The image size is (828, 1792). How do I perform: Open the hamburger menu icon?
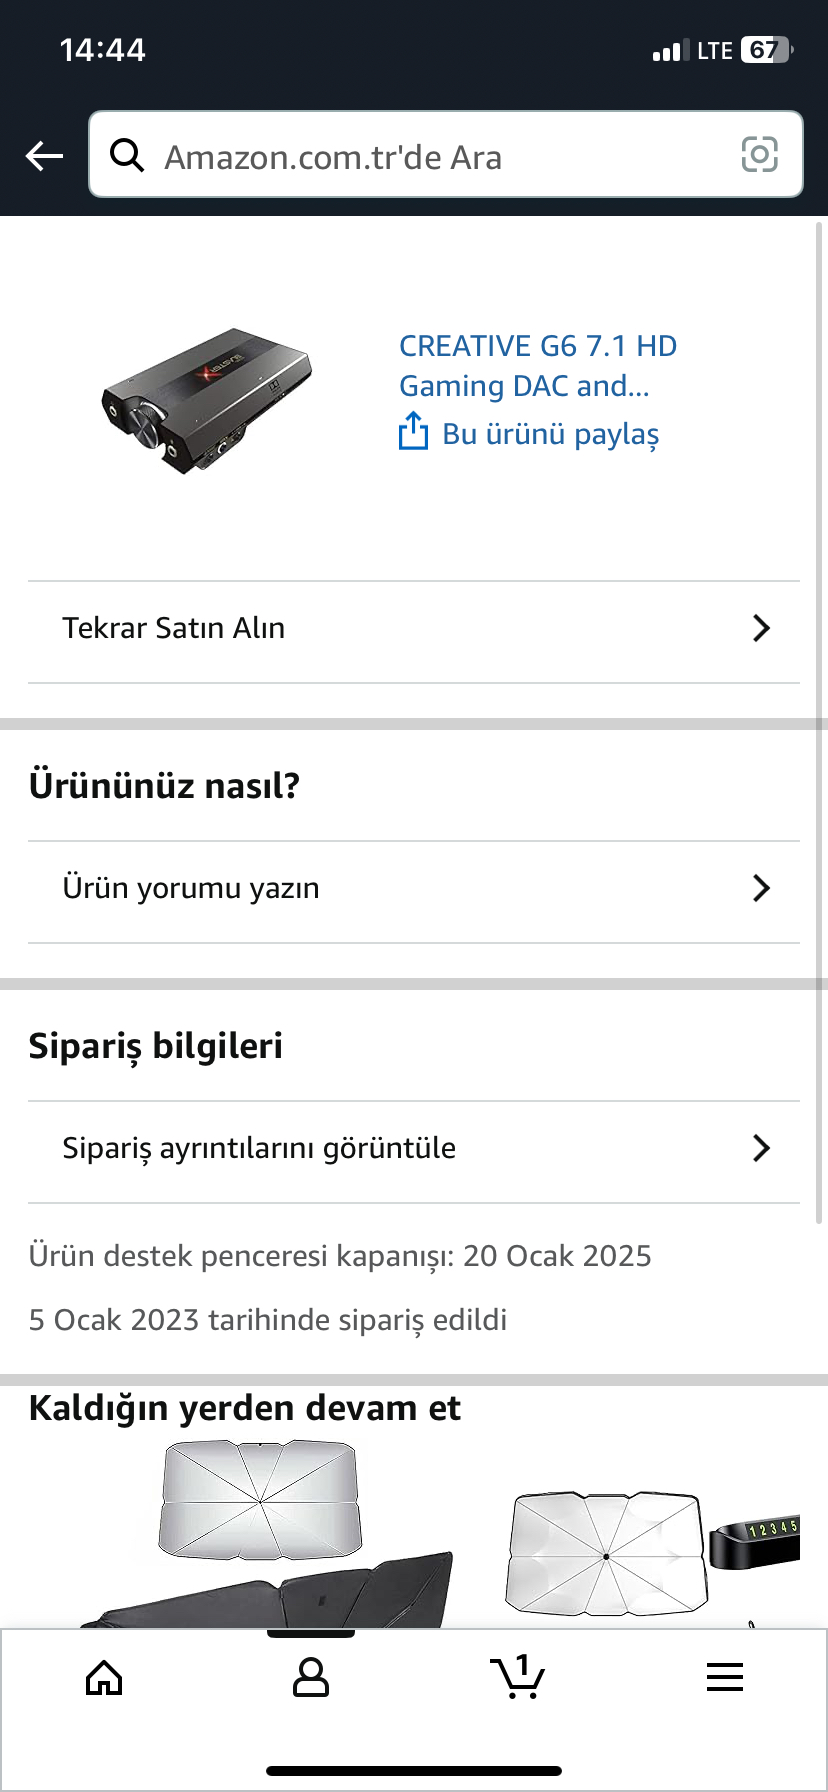click(x=724, y=1677)
